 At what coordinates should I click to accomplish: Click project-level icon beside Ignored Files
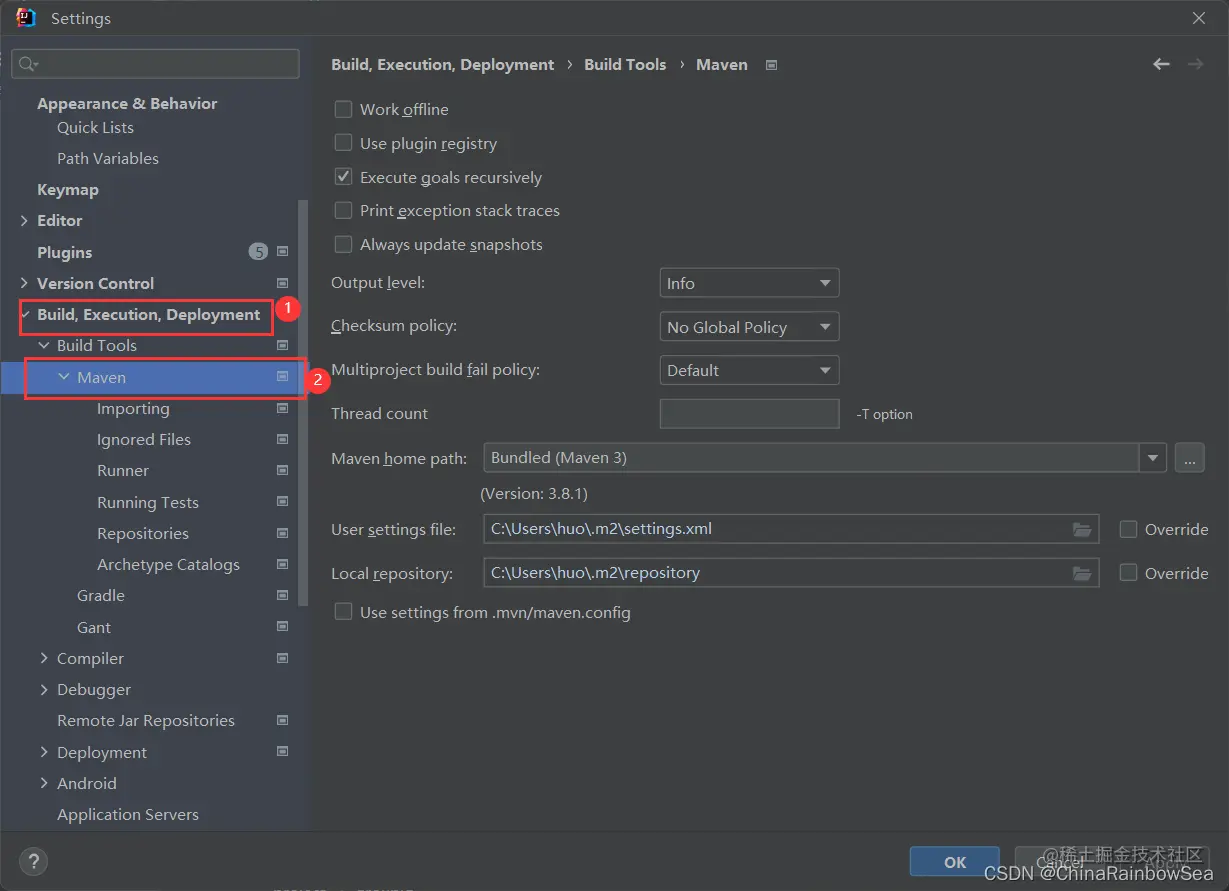coord(283,439)
